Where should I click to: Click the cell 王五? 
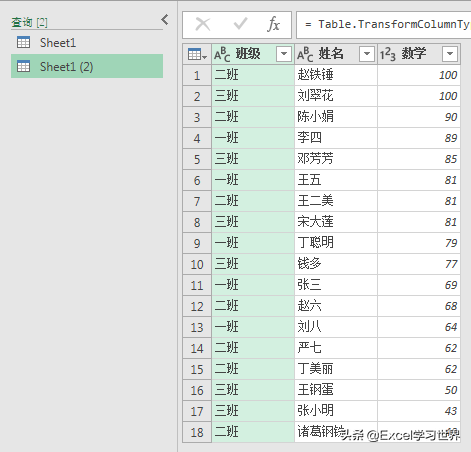pyautogui.click(x=336, y=180)
